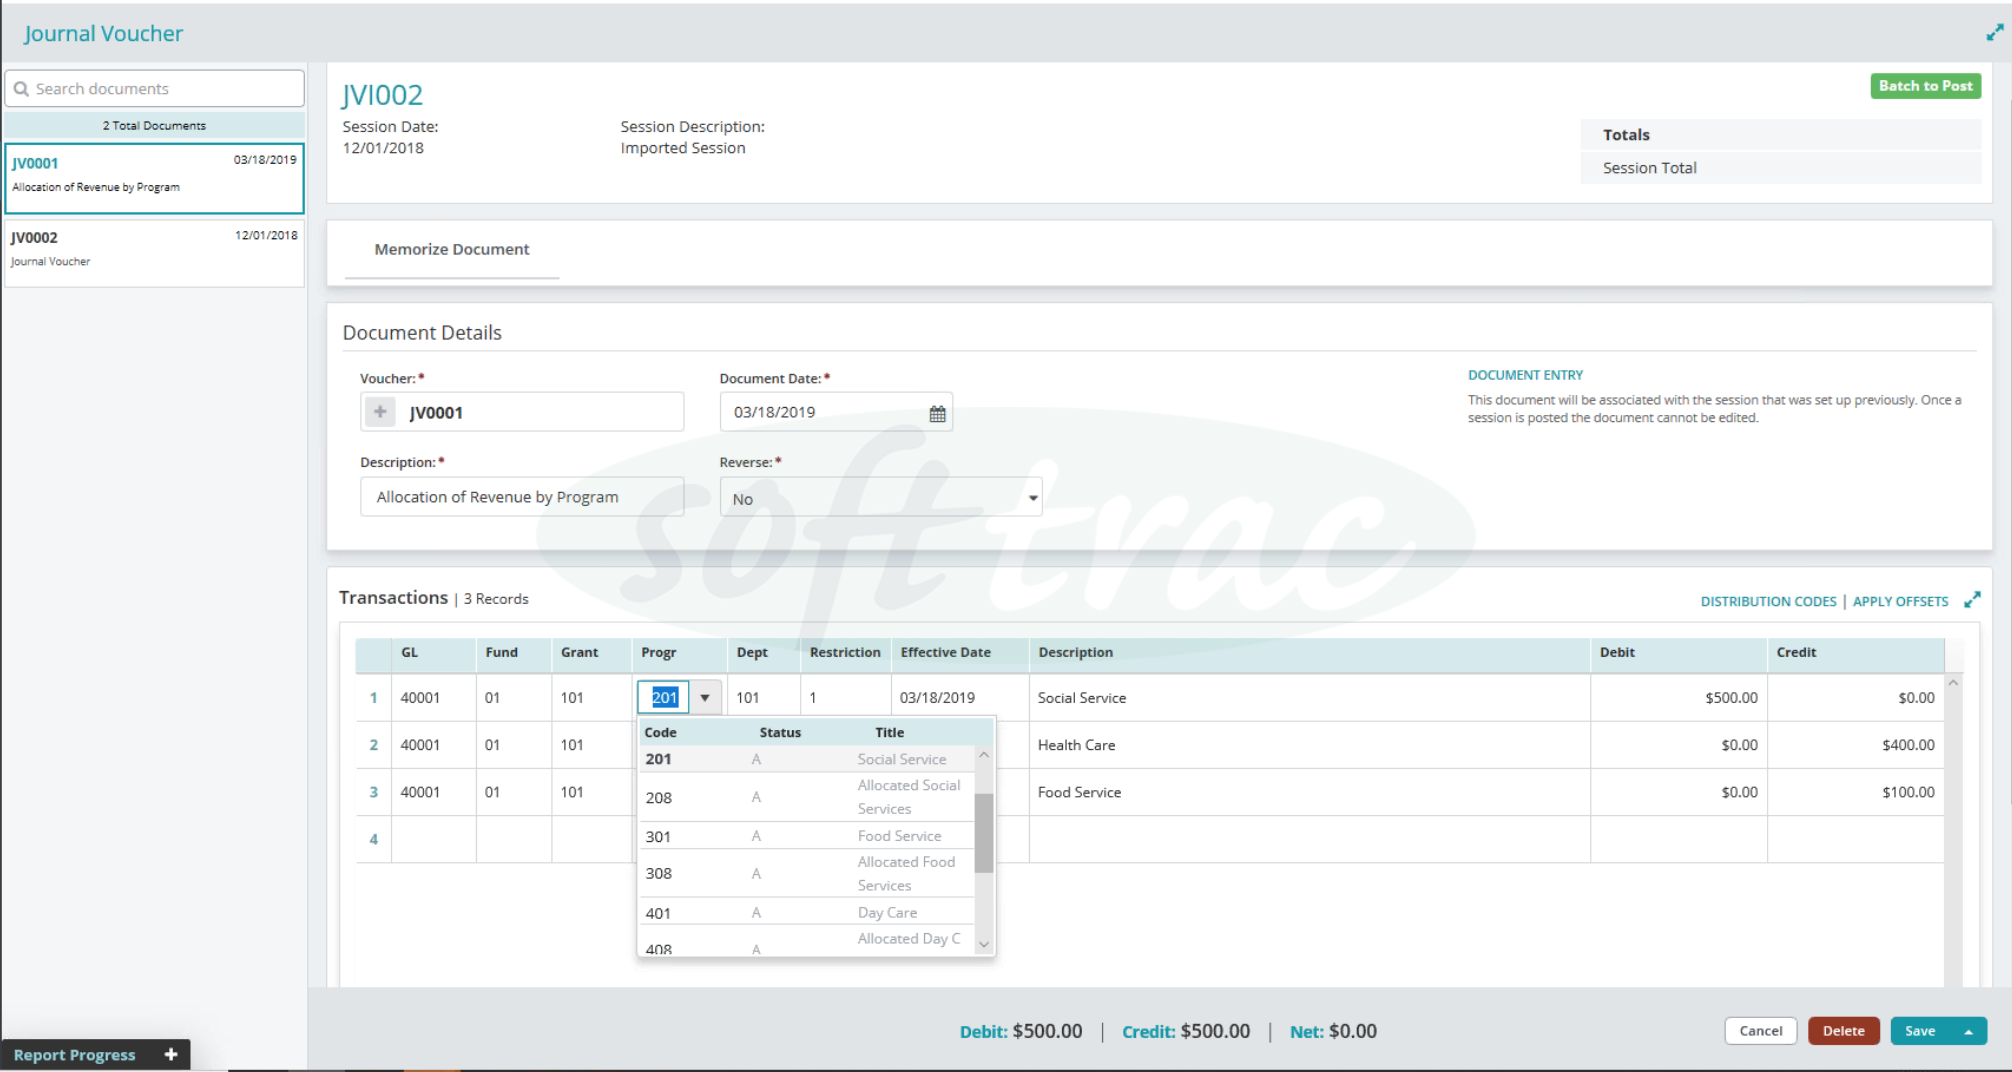This screenshot has width=2012, height=1072.
Task: Click the Search documents field
Action: click(155, 89)
